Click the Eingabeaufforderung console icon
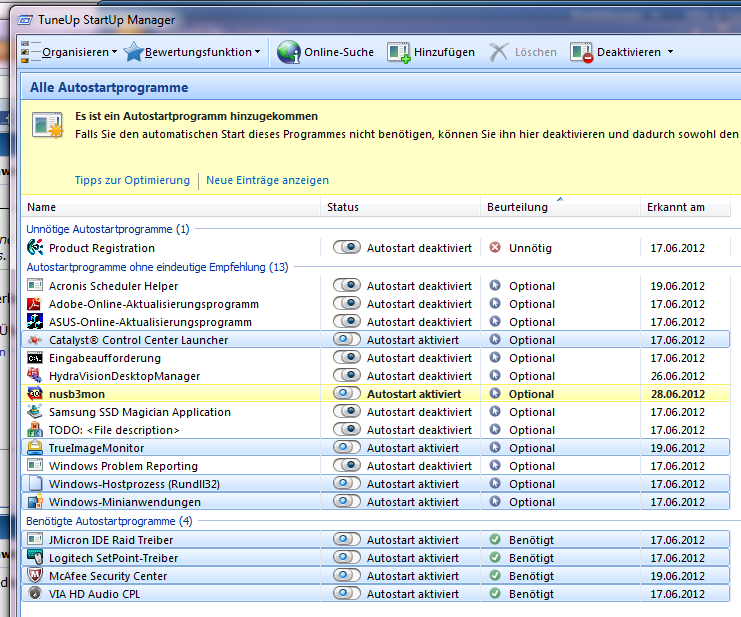This screenshot has width=741, height=617. (x=35, y=358)
